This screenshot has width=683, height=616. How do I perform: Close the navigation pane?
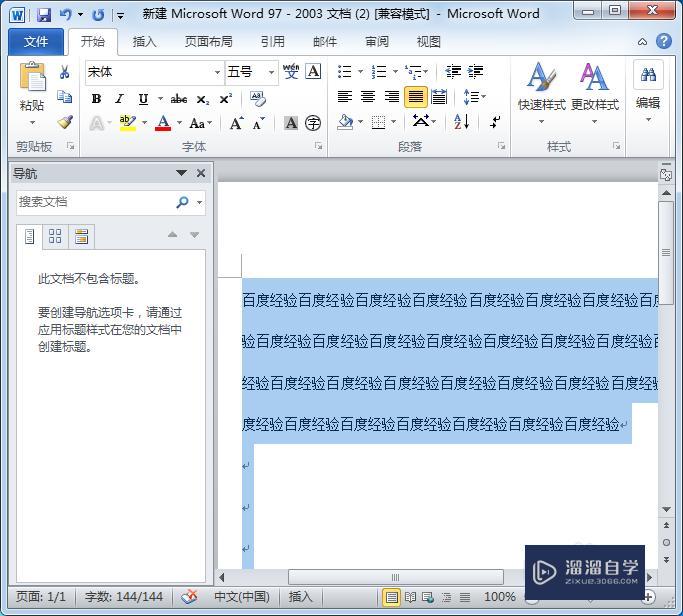pos(201,173)
